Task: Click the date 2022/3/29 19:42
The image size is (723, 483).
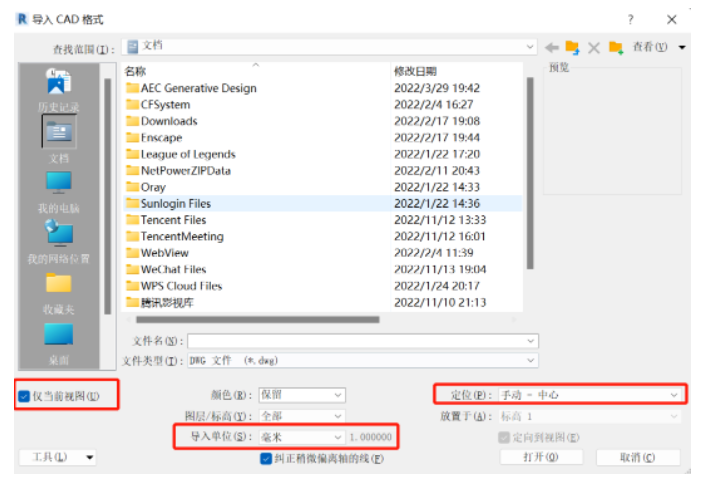Action: pyautogui.click(x=437, y=88)
